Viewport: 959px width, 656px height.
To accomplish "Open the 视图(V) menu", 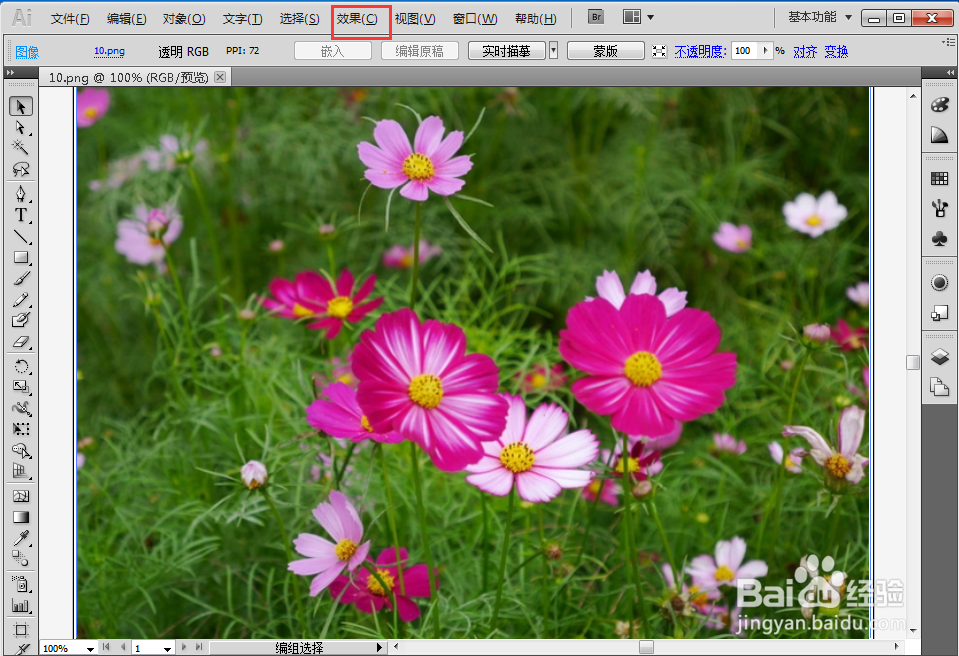I will pos(415,19).
